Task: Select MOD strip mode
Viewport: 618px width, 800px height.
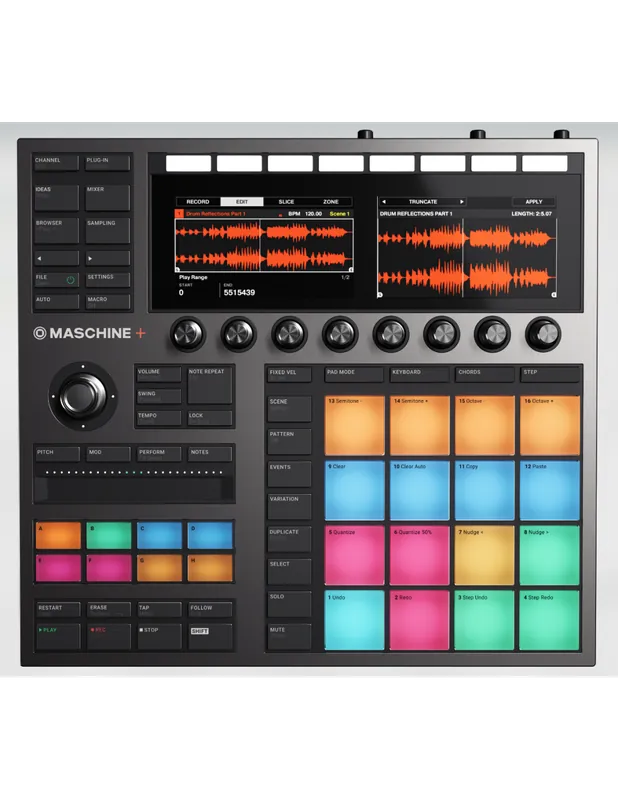Action: click(x=108, y=454)
